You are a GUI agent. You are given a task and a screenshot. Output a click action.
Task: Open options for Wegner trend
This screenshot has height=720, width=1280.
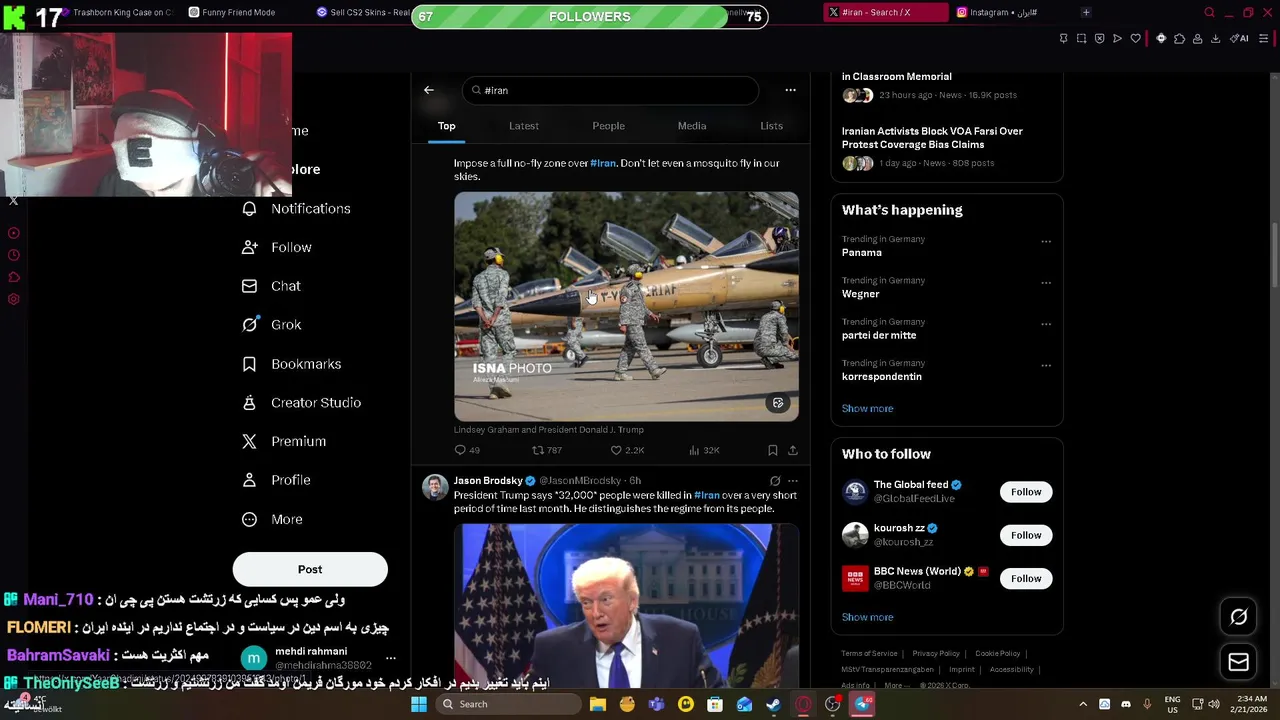1046,283
